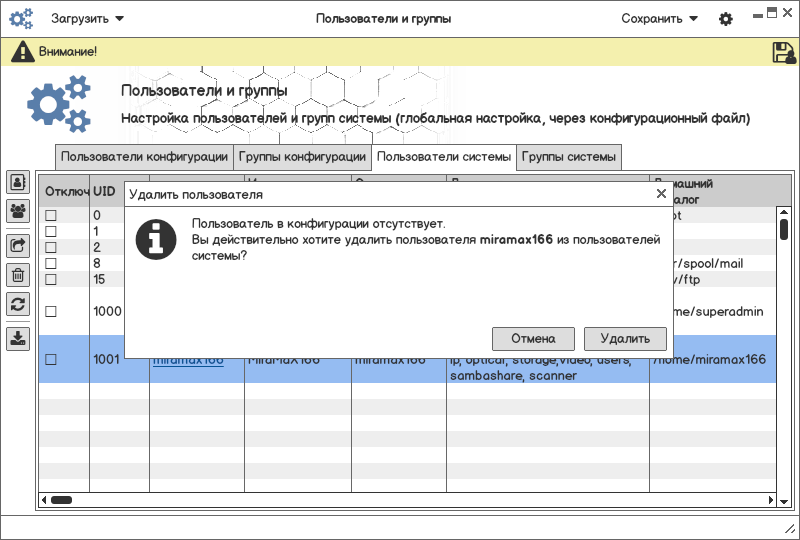Click the refresh arrows sidebar icon
Screen dimensions: 800x540
(18, 304)
